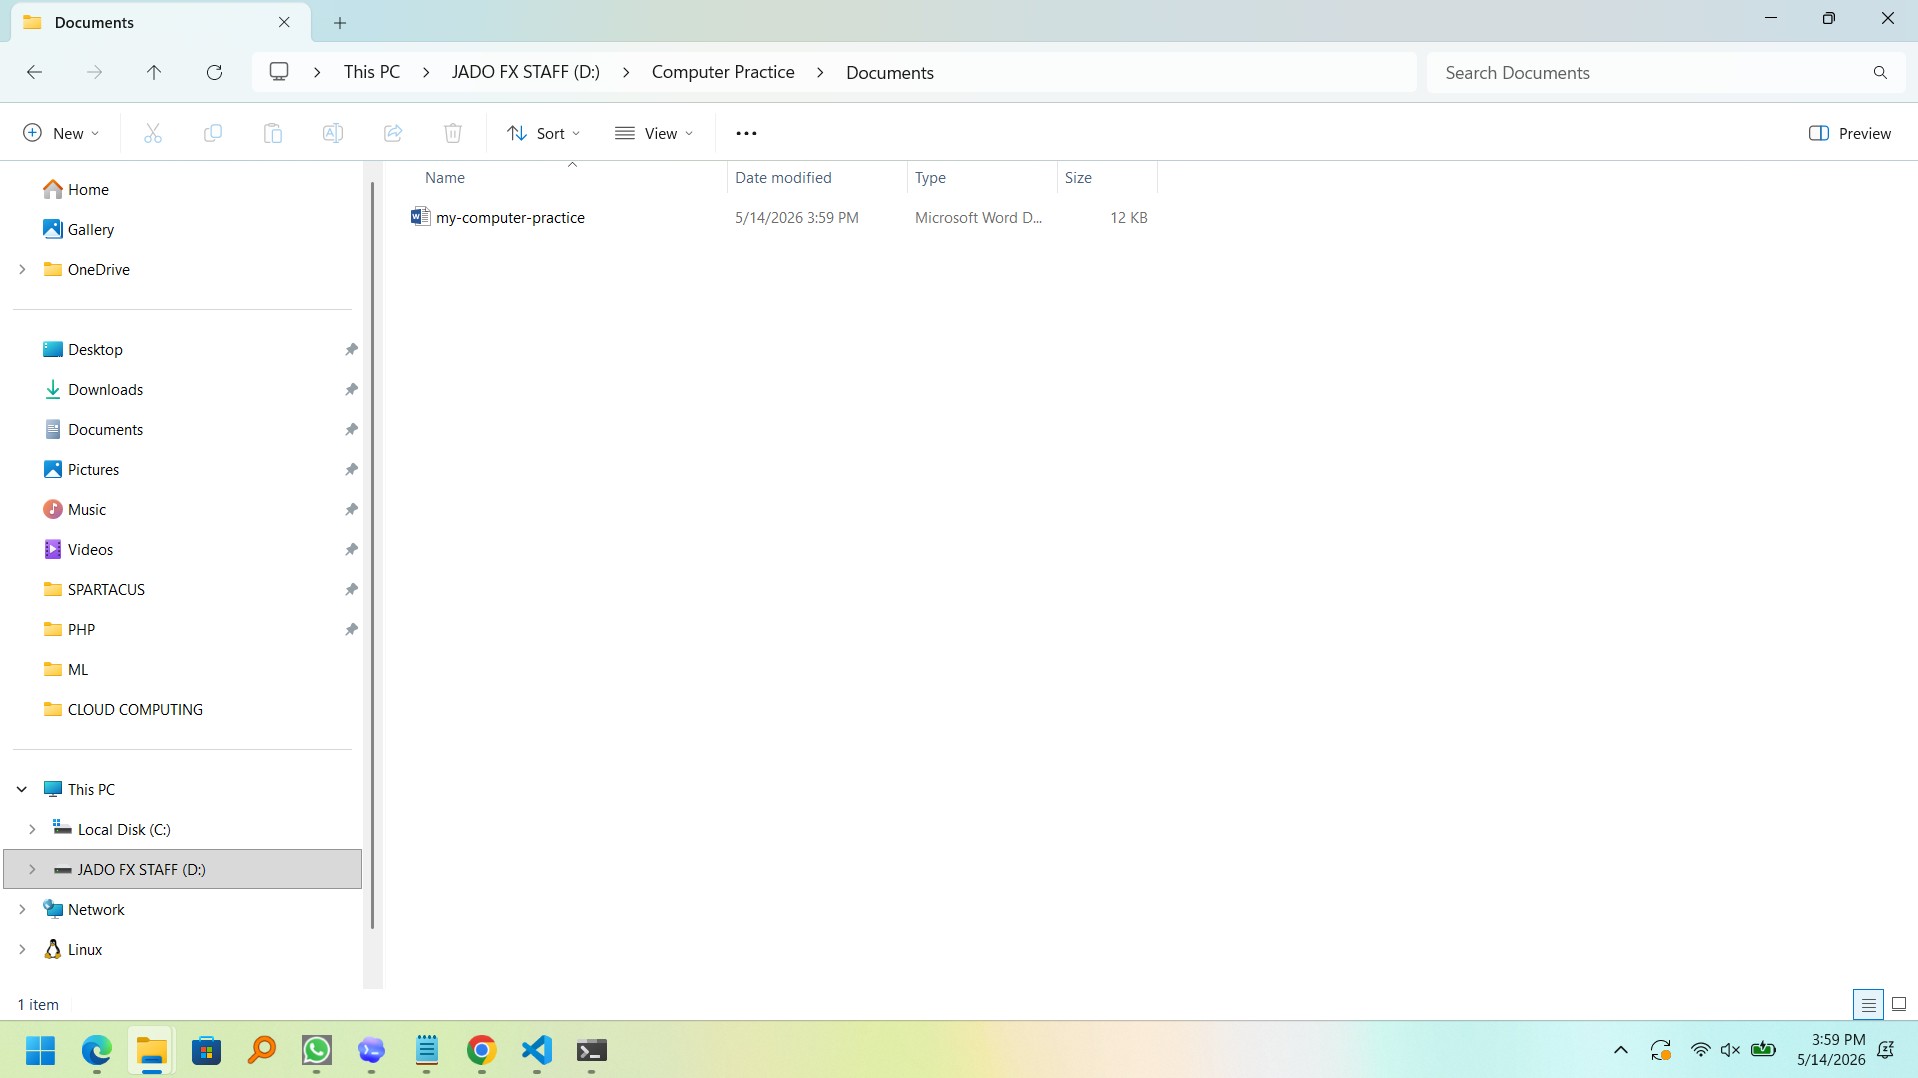Open the See more ellipsis menu
This screenshot has height=1078, width=1918.
point(746,133)
